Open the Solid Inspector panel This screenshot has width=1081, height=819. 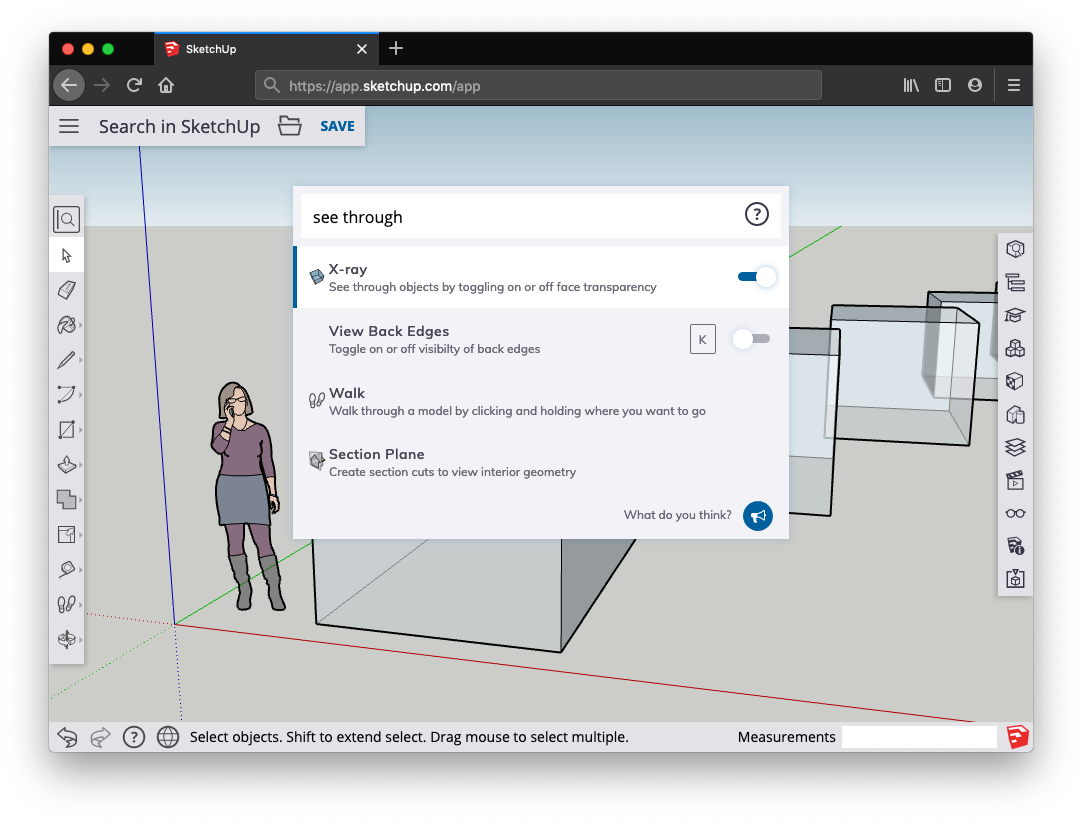point(1015,578)
